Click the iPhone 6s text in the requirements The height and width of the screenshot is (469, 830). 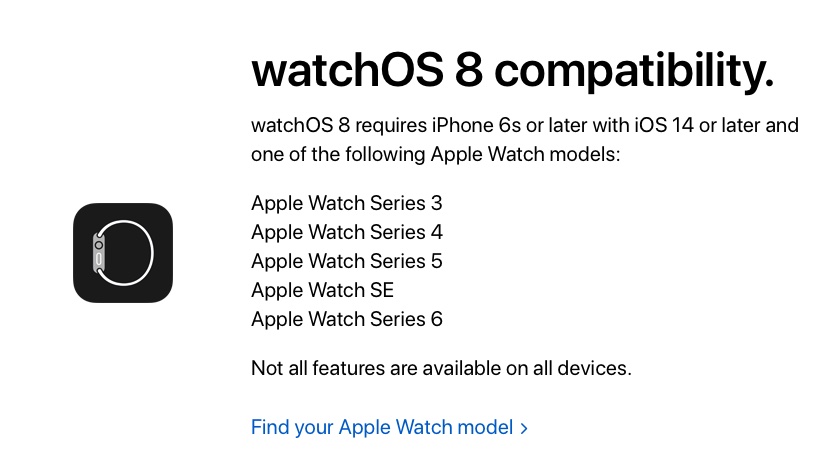coord(476,125)
